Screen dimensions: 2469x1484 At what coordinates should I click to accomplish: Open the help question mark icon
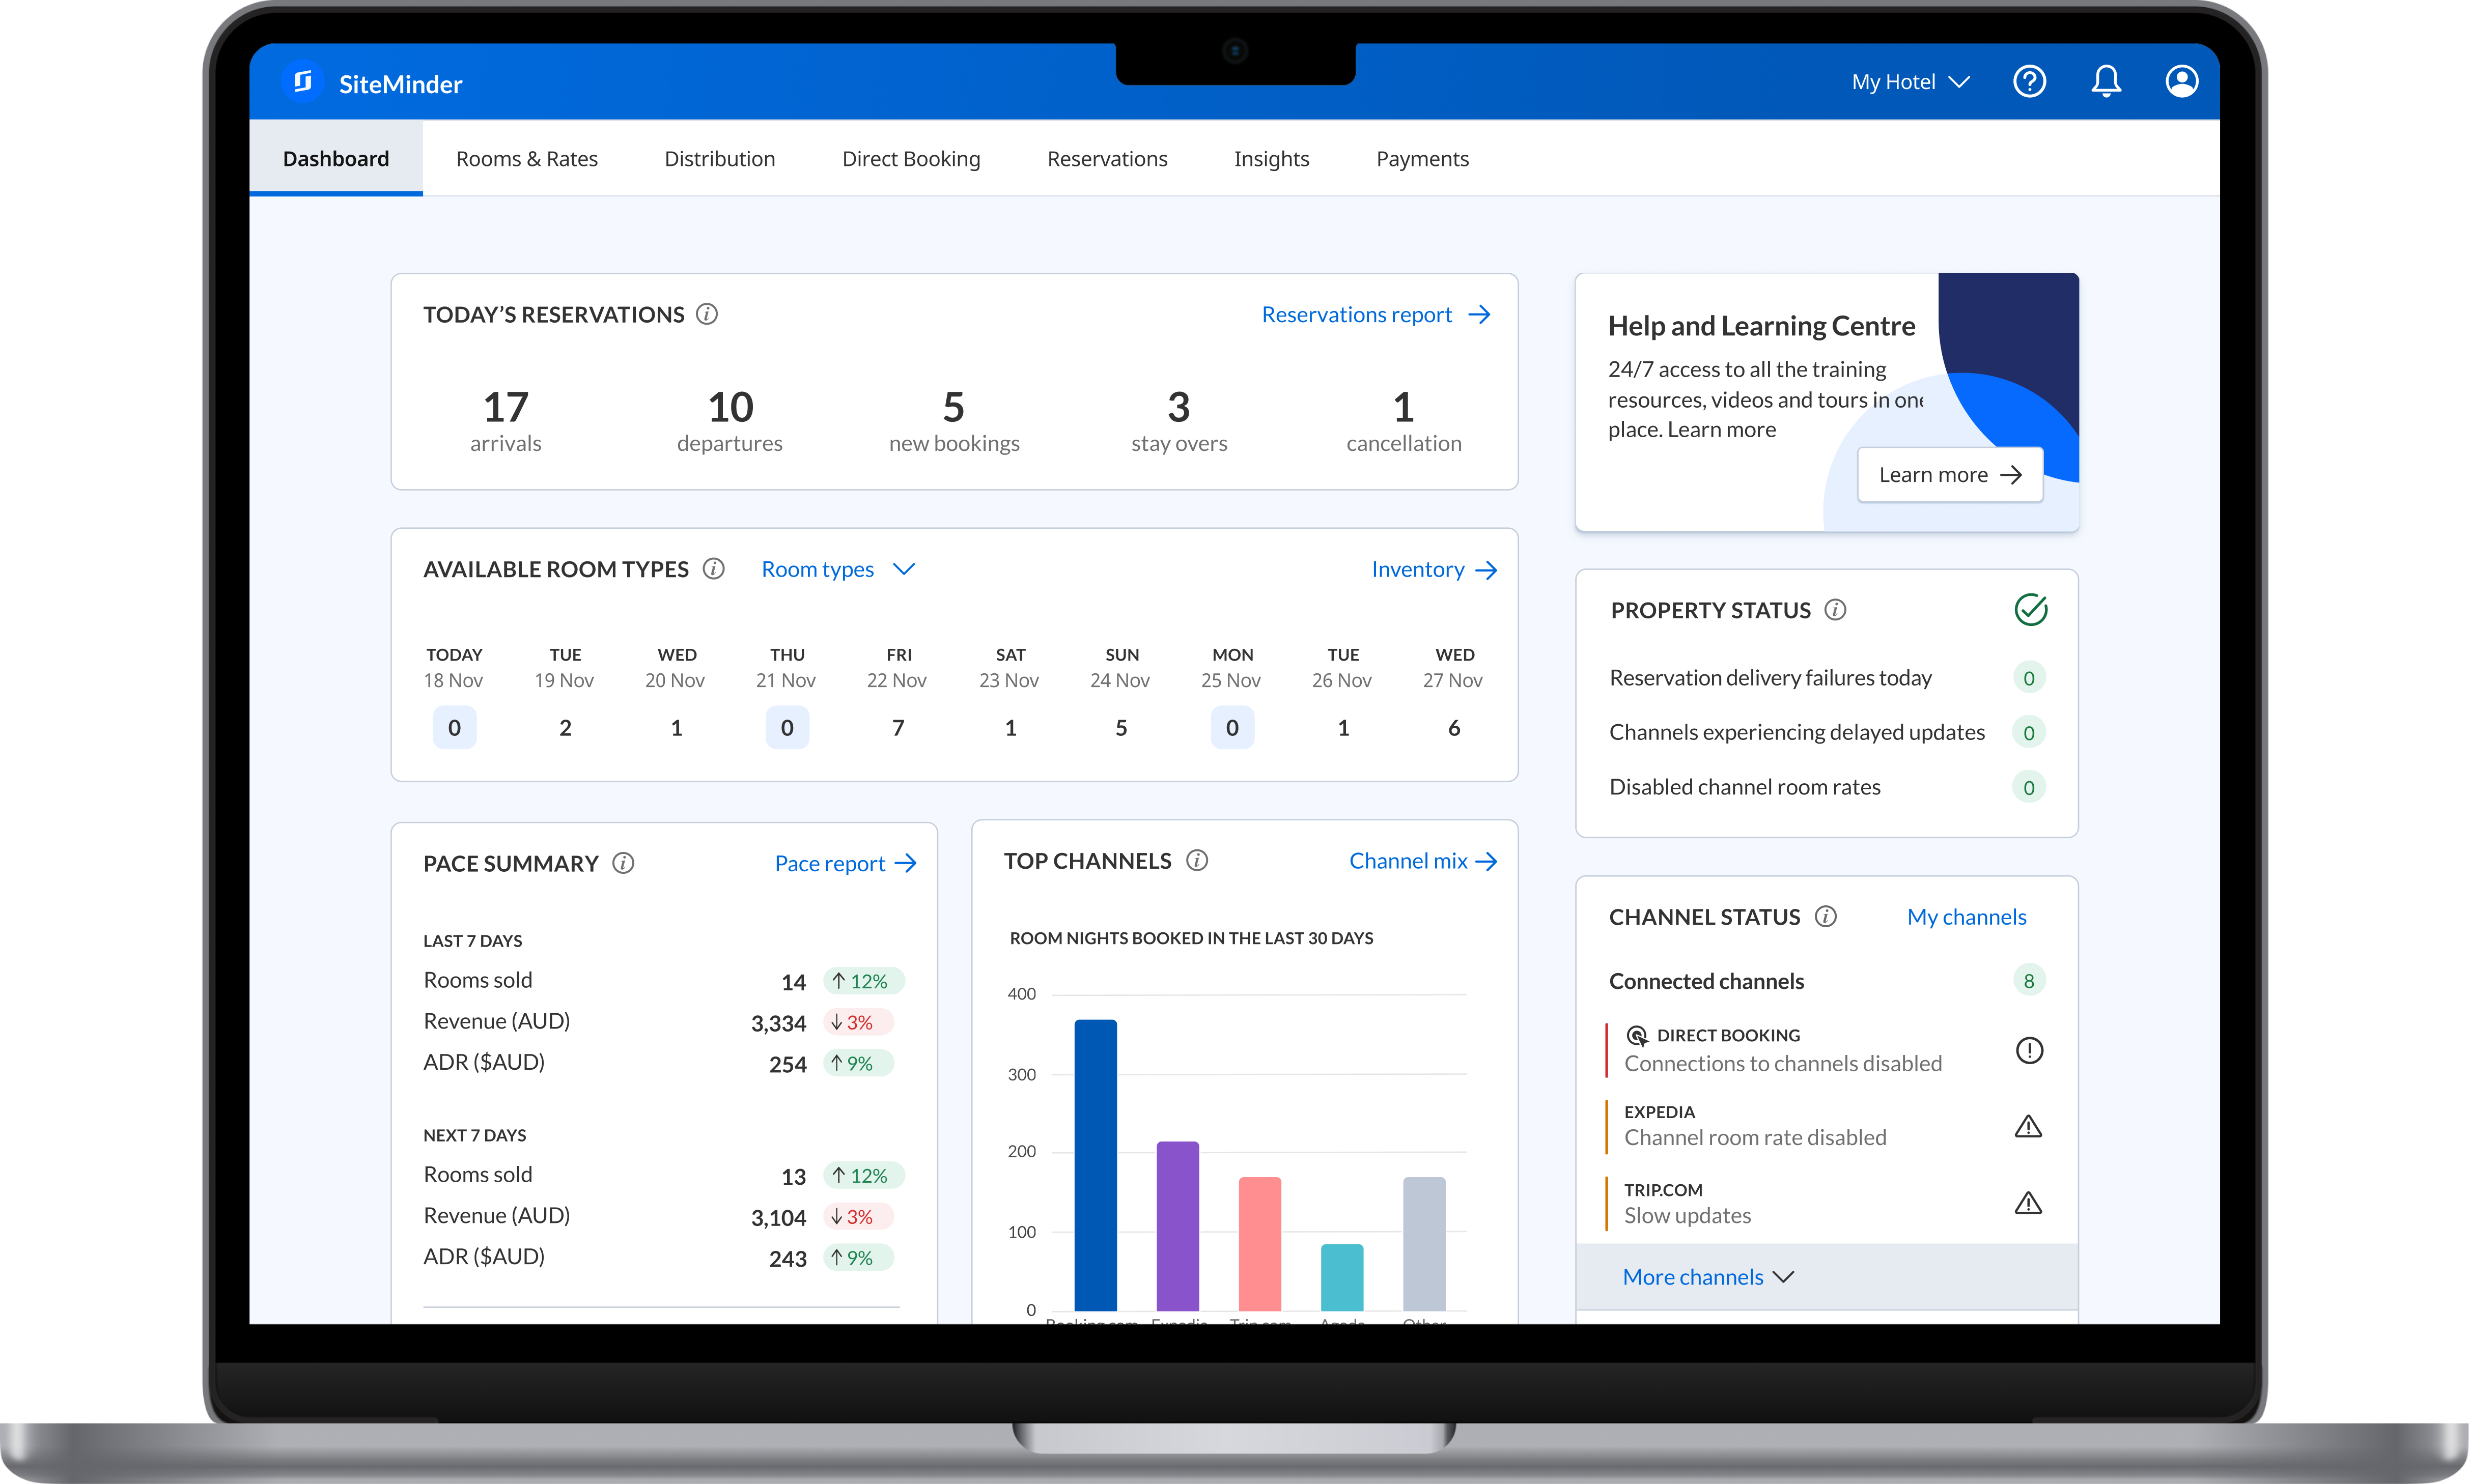click(x=2029, y=81)
